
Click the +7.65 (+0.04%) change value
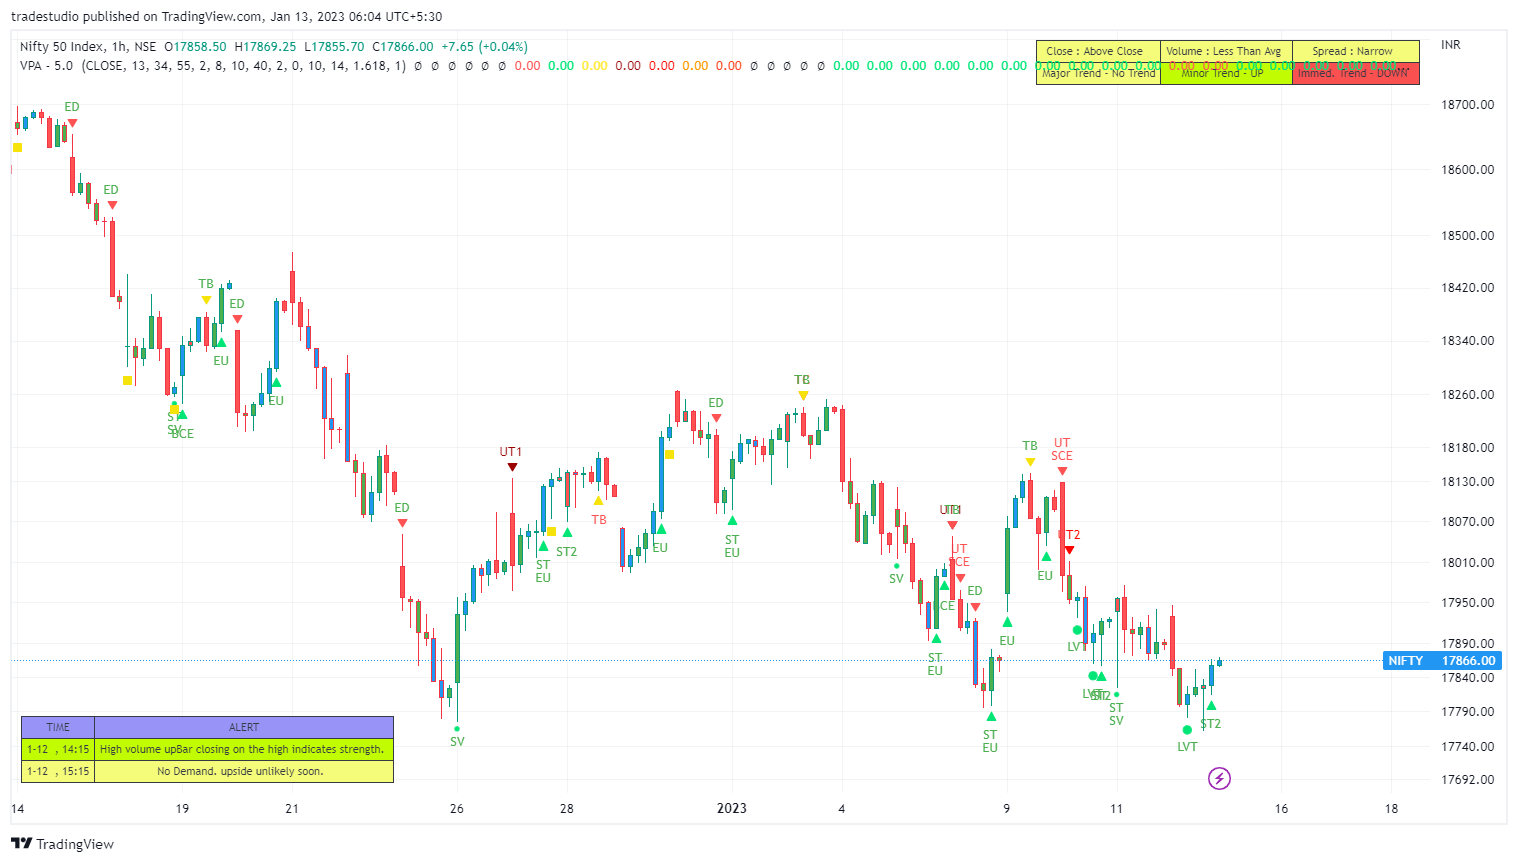[x=485, y=47]
